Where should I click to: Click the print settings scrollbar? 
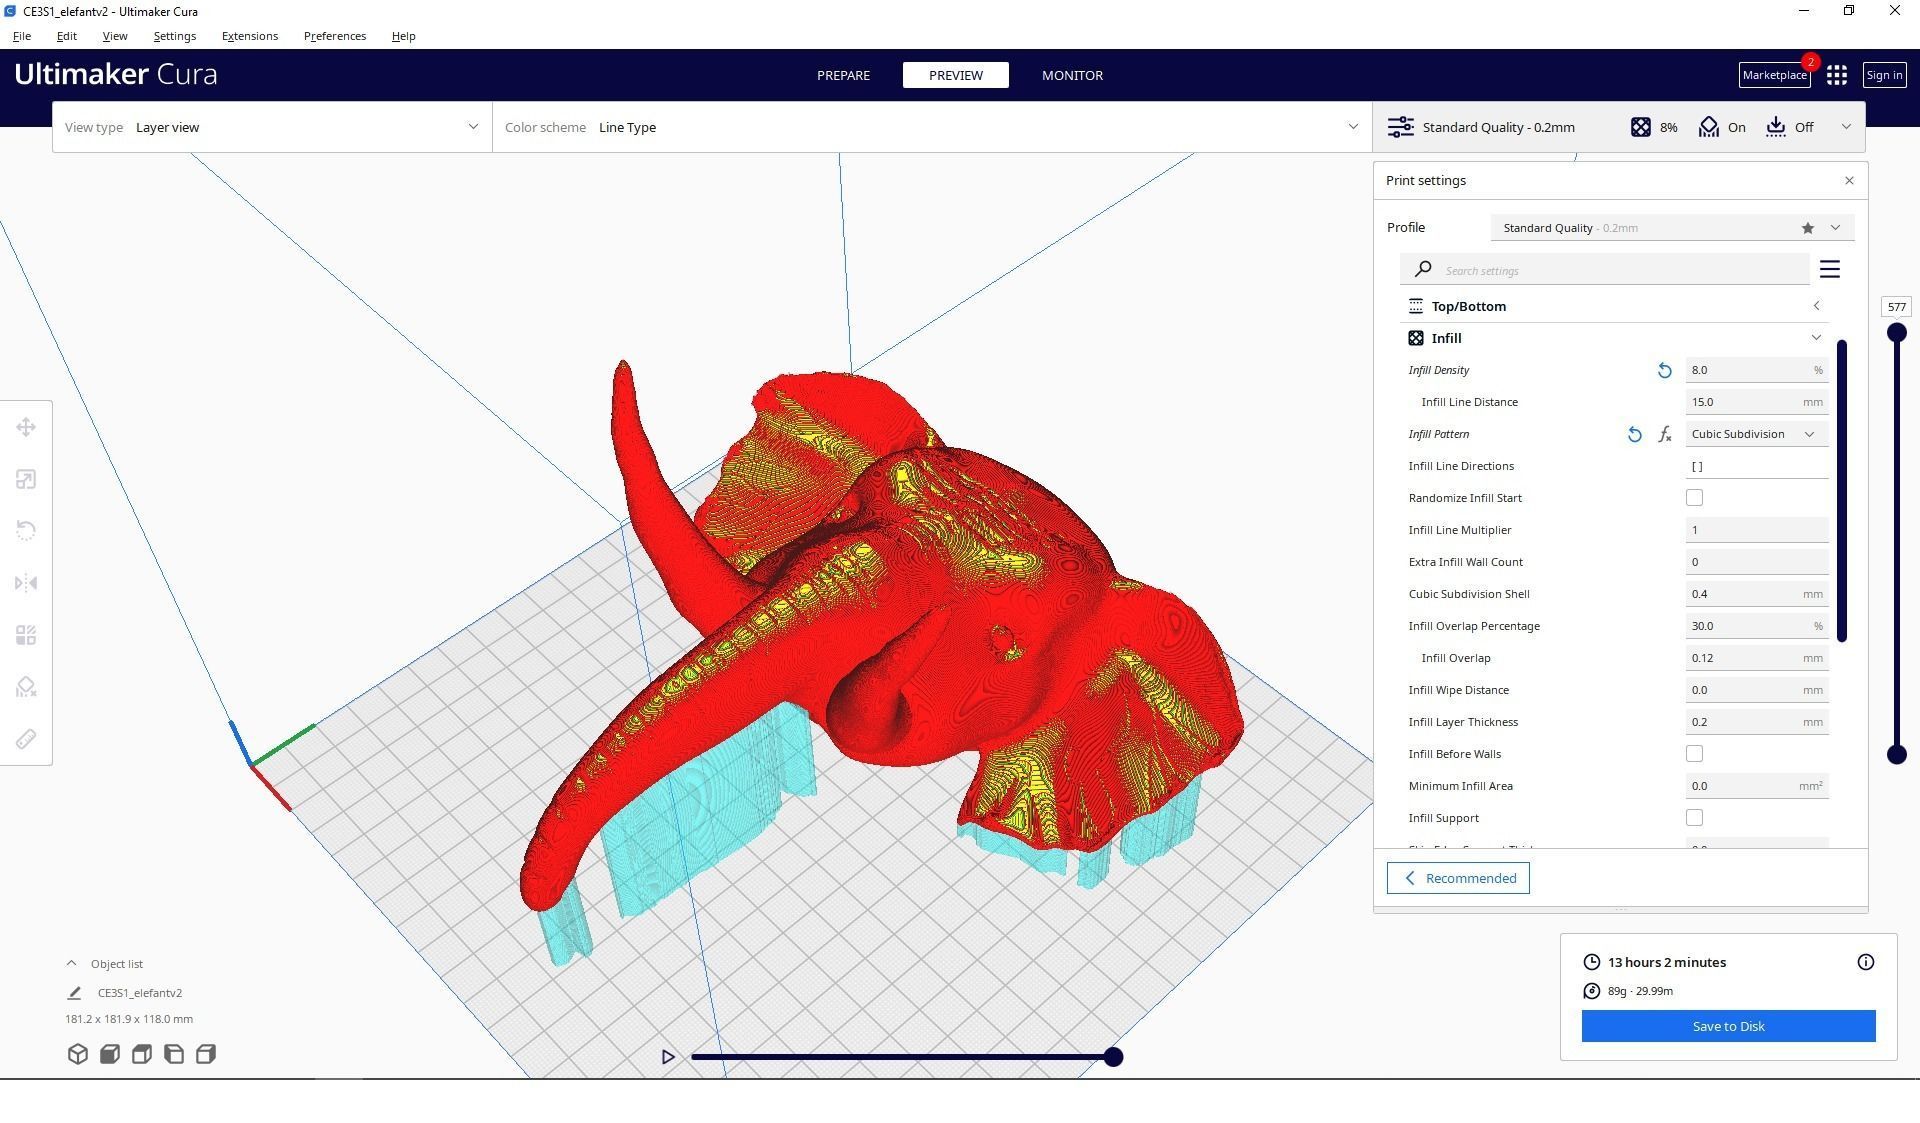point(1841,491)
